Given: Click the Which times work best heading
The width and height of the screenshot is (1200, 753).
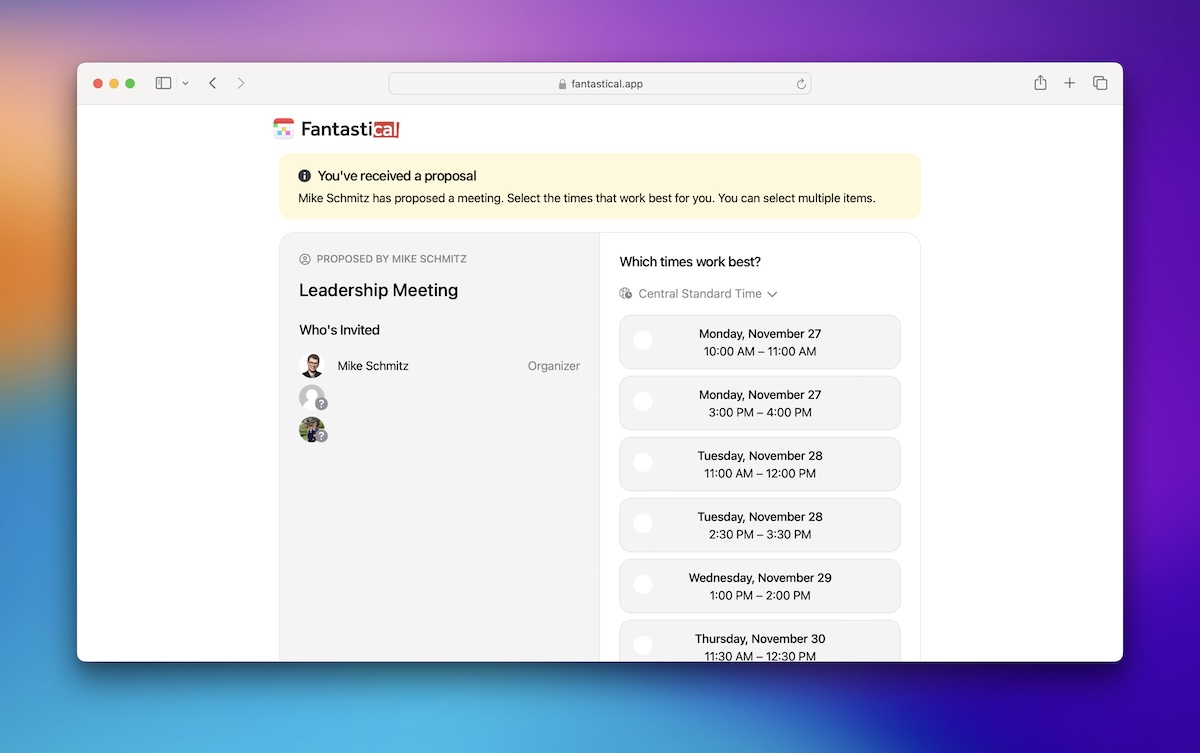Looking at the screenshot, I should coord(690,262).
